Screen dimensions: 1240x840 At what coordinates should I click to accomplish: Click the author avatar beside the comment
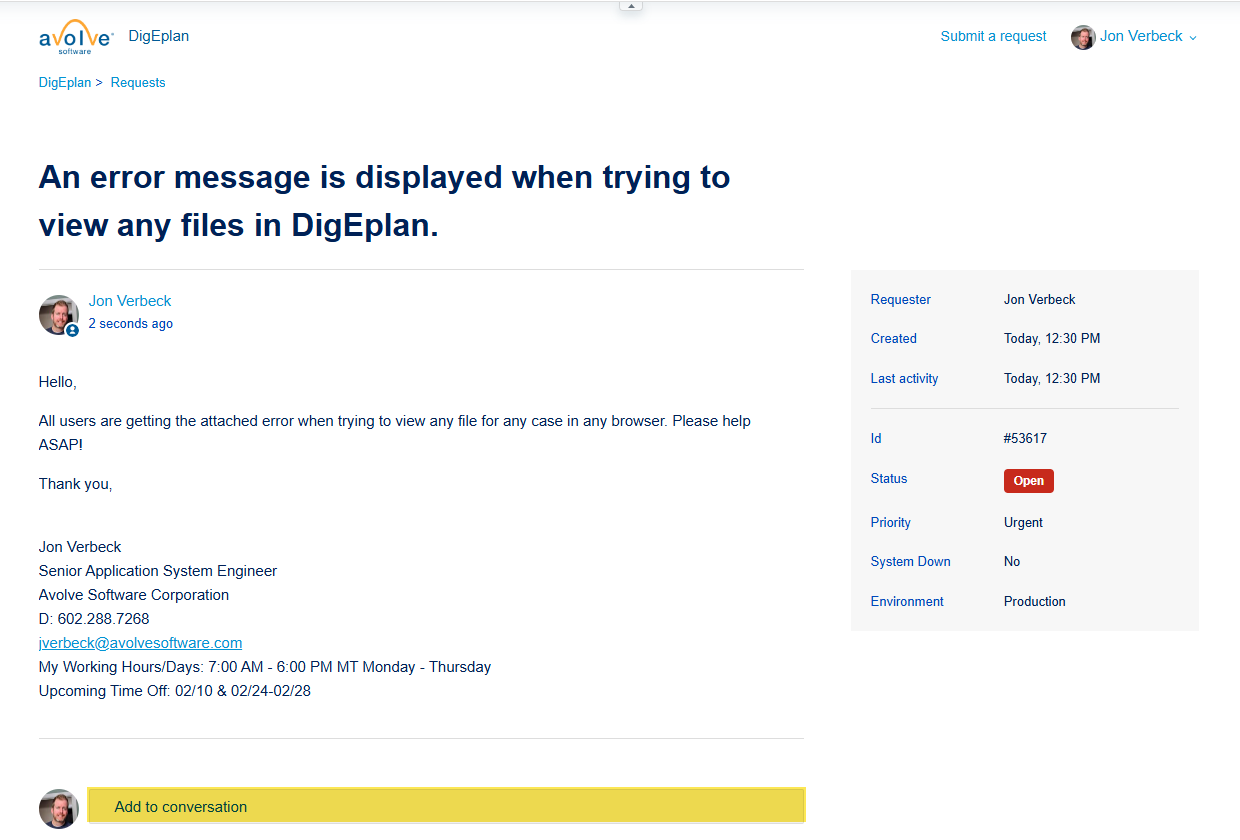point(58,315)
